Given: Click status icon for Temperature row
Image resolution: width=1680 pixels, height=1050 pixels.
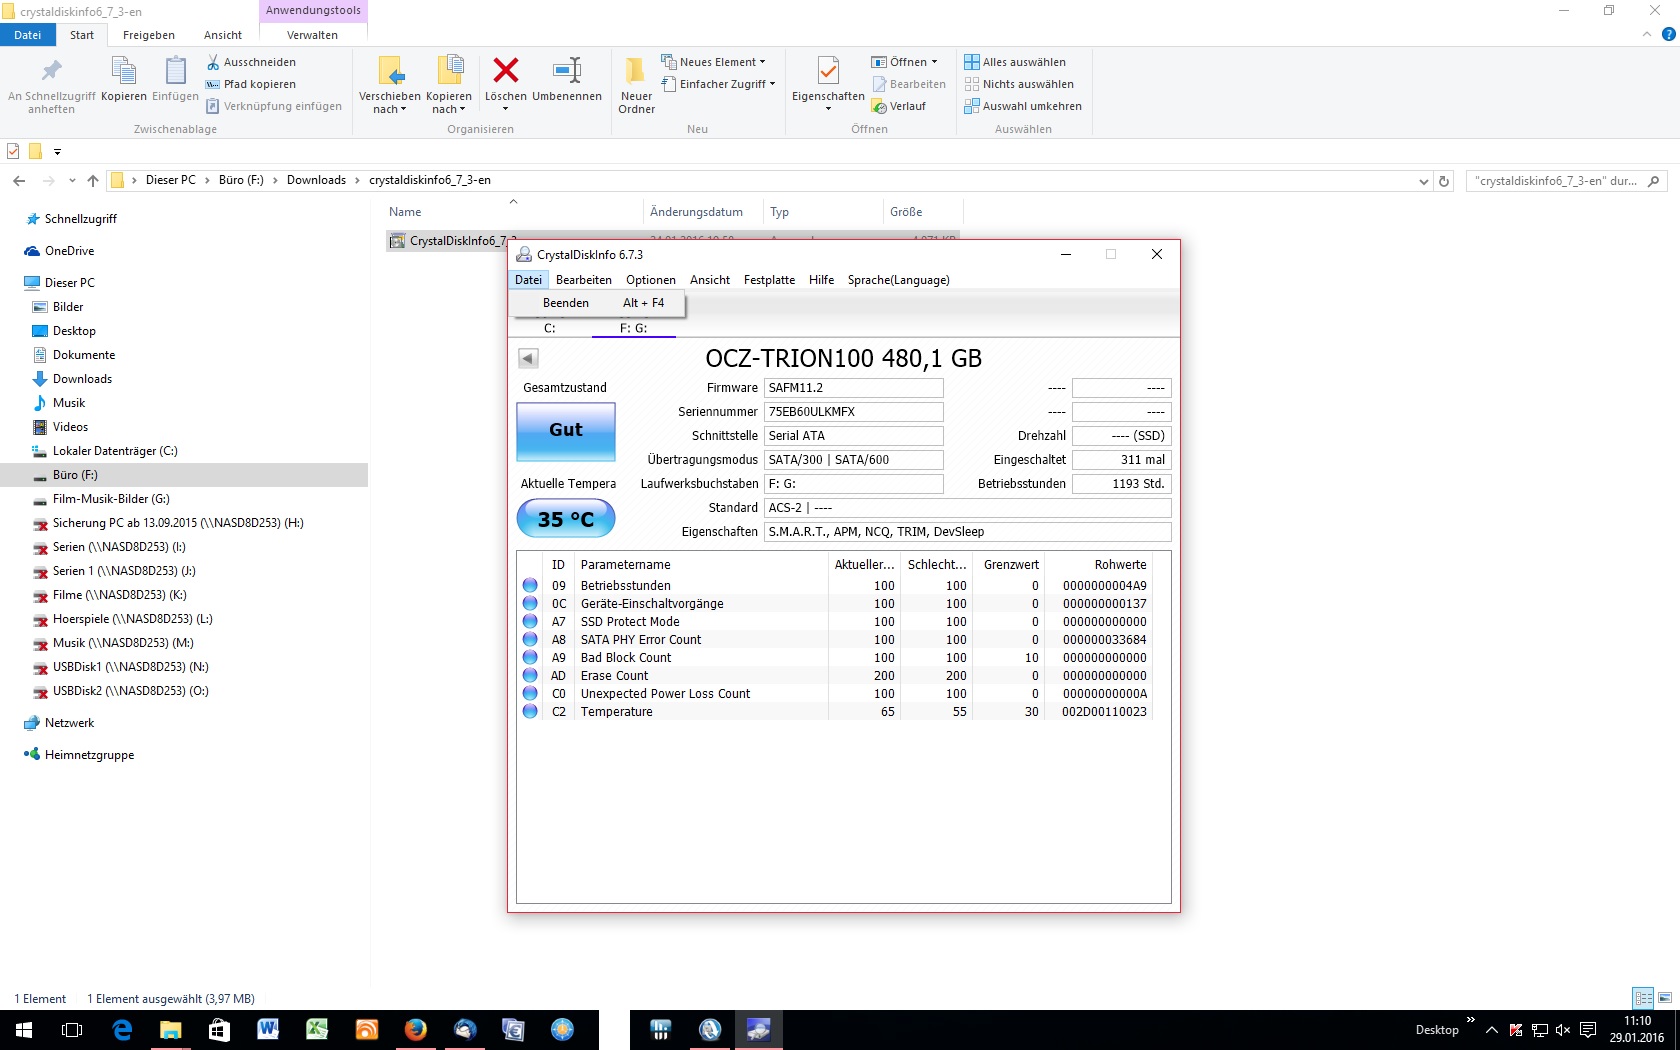Looking at the screenshot, I should [x=530, y=712].
